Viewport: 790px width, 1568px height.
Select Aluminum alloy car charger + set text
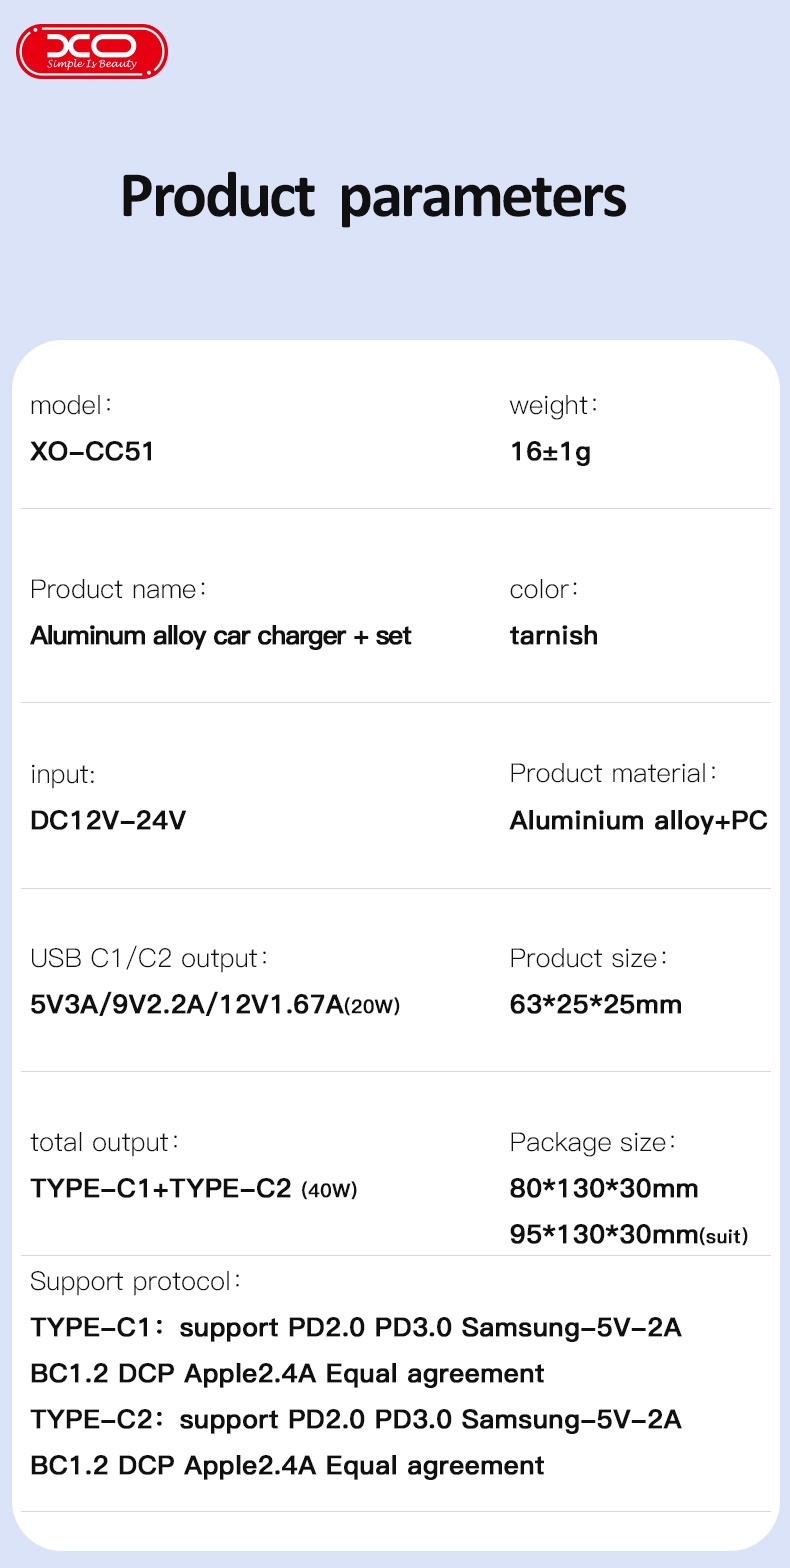point(220,636)
